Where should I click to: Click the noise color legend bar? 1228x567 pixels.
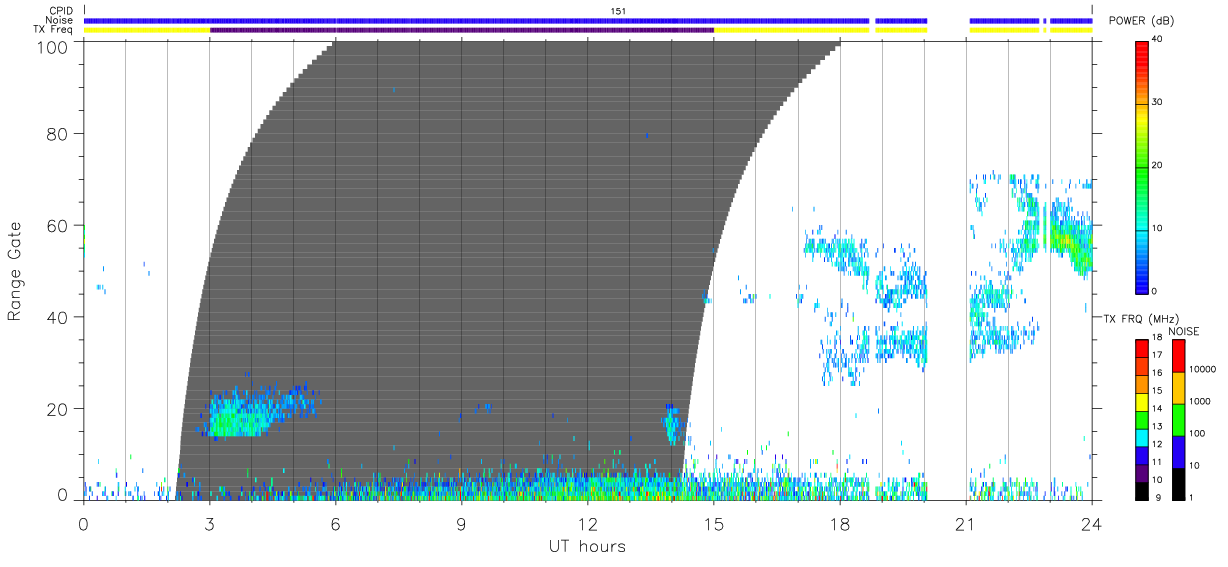(x=1178, y=418)
